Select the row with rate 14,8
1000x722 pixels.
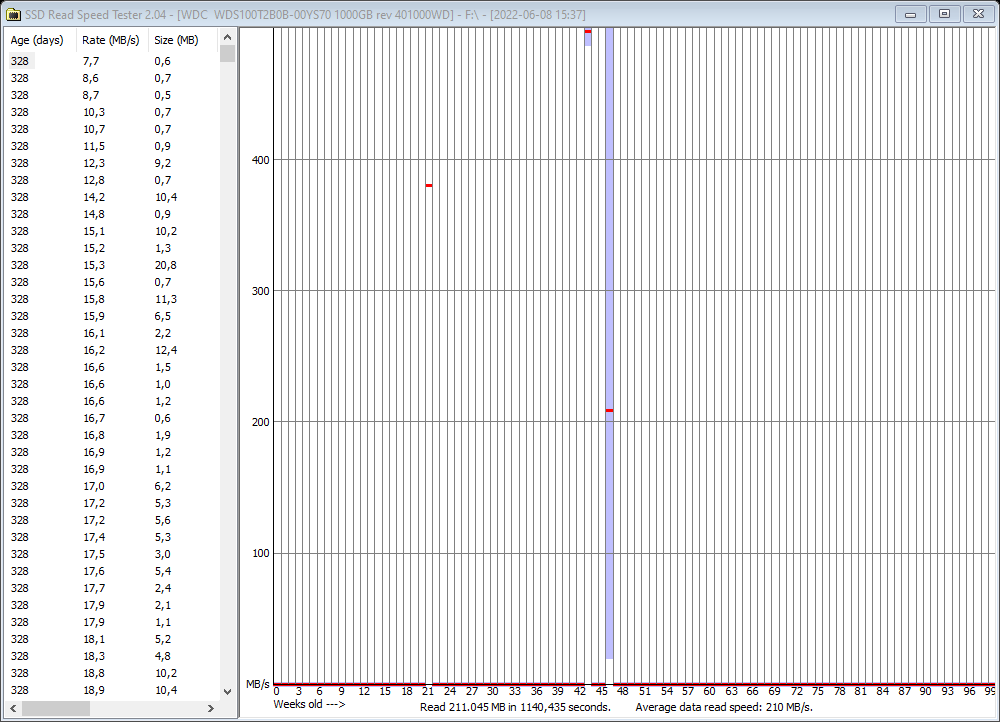(x=112, y=214)
